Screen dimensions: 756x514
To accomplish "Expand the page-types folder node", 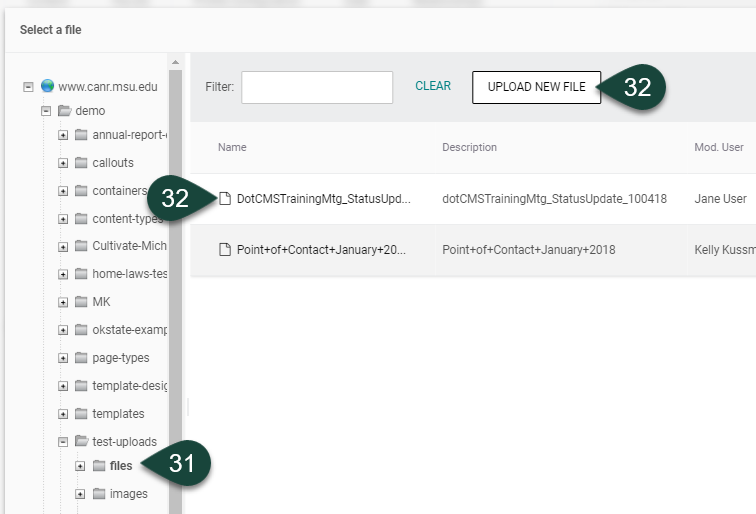I will click(63, 358).
